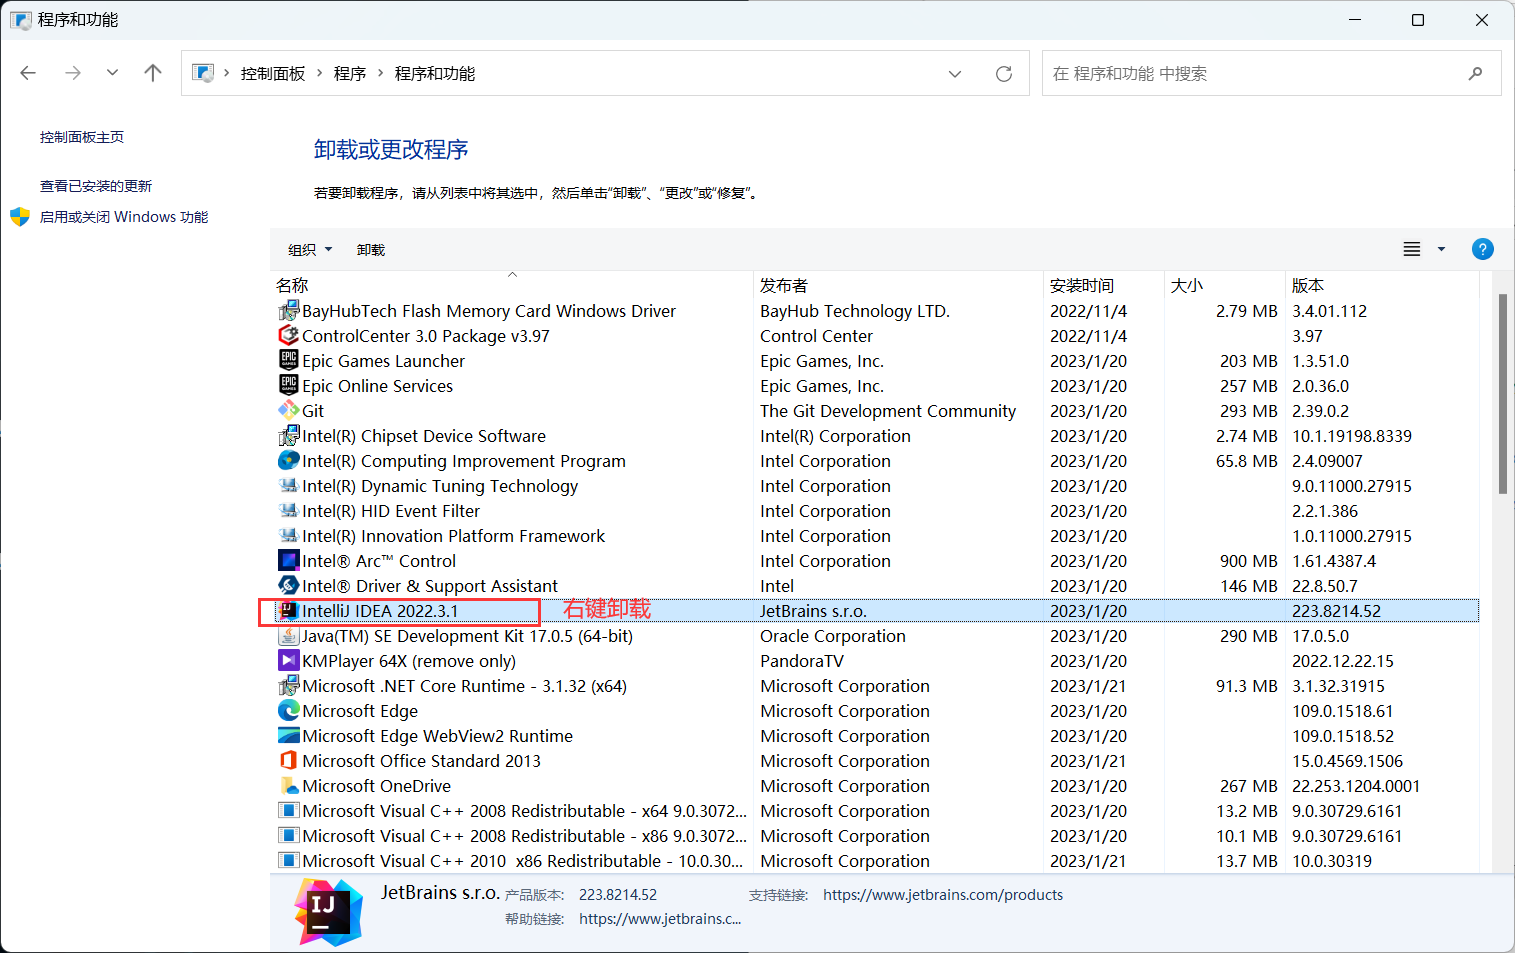Viewport: 1515px width, 953px height.
Task: Click the IntelliJ IDEA 2022.3.1 row icon
Action: coord(289,610)
